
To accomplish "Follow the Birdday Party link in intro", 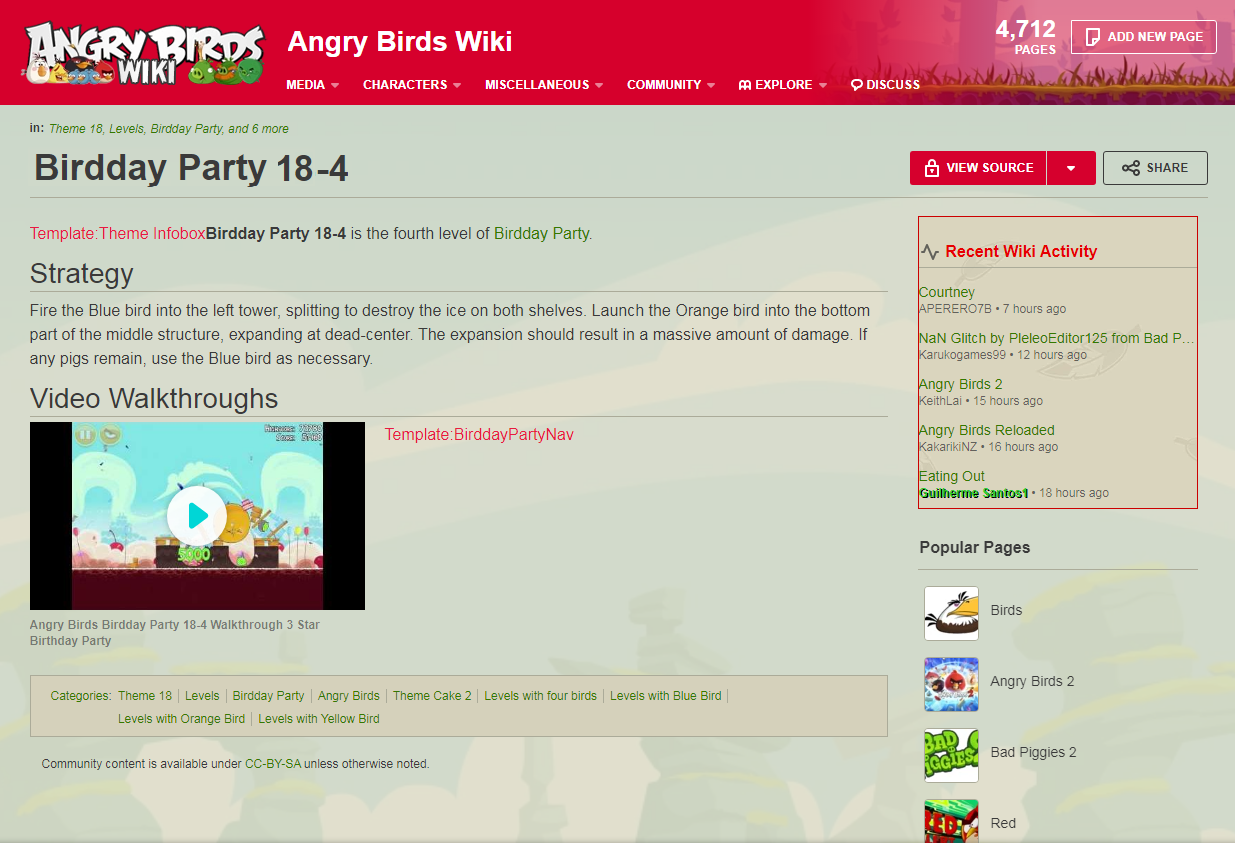I will pos(541,233).
